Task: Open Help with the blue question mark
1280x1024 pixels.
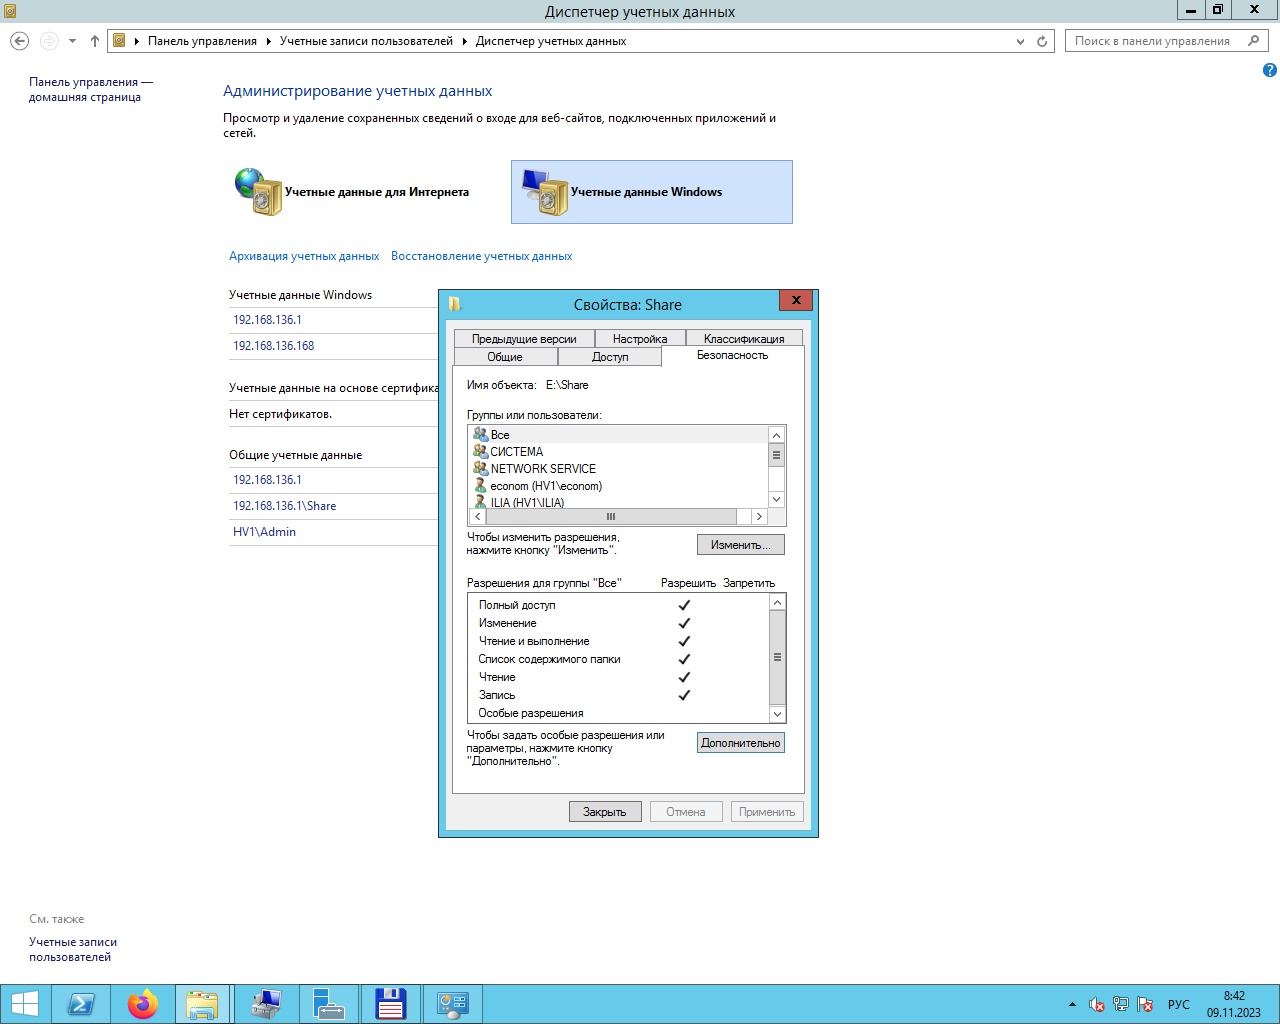Action: click(1269, 70)
